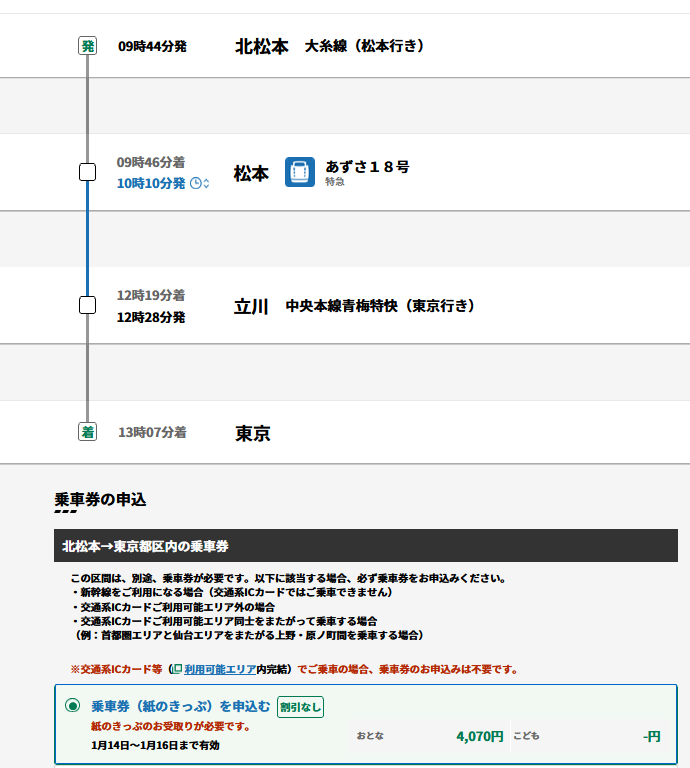This screenshot has width=690, height=768.
Task: Click the 北松本 station name
Action: [262, 47]
